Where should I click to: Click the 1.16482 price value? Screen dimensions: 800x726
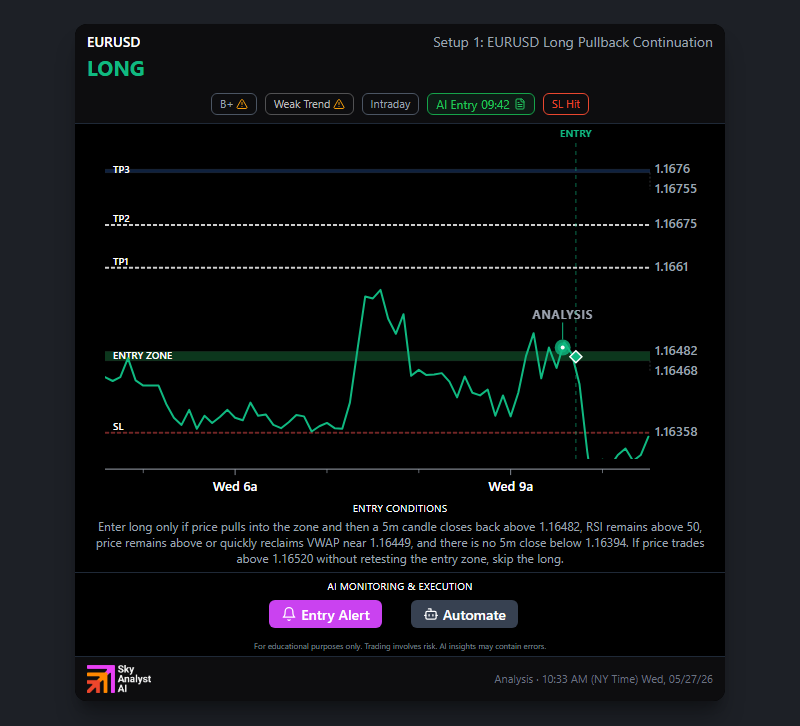tap(676, 351)
